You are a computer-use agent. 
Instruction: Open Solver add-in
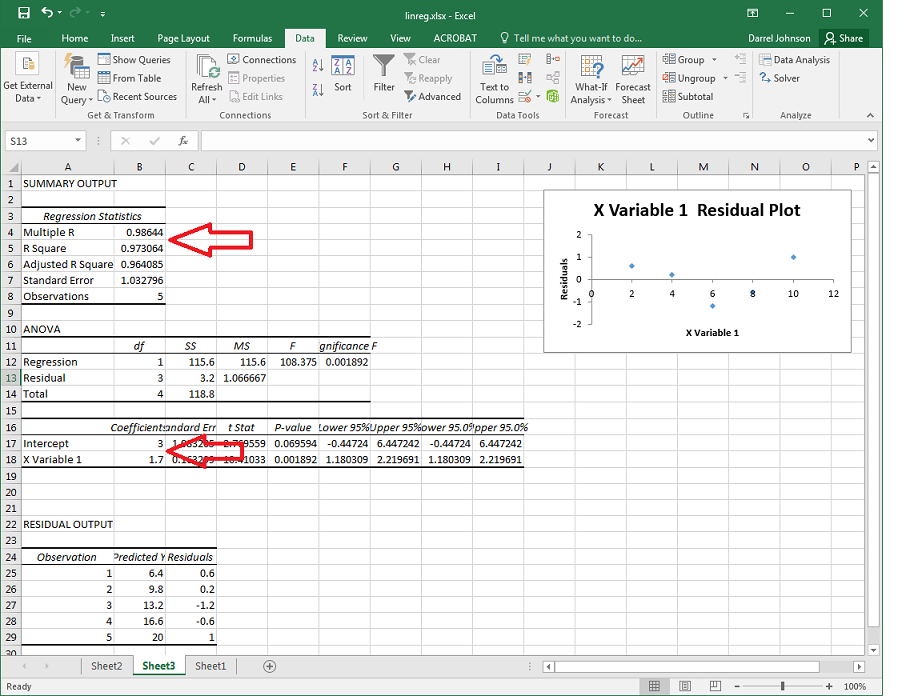pos(780,78)
